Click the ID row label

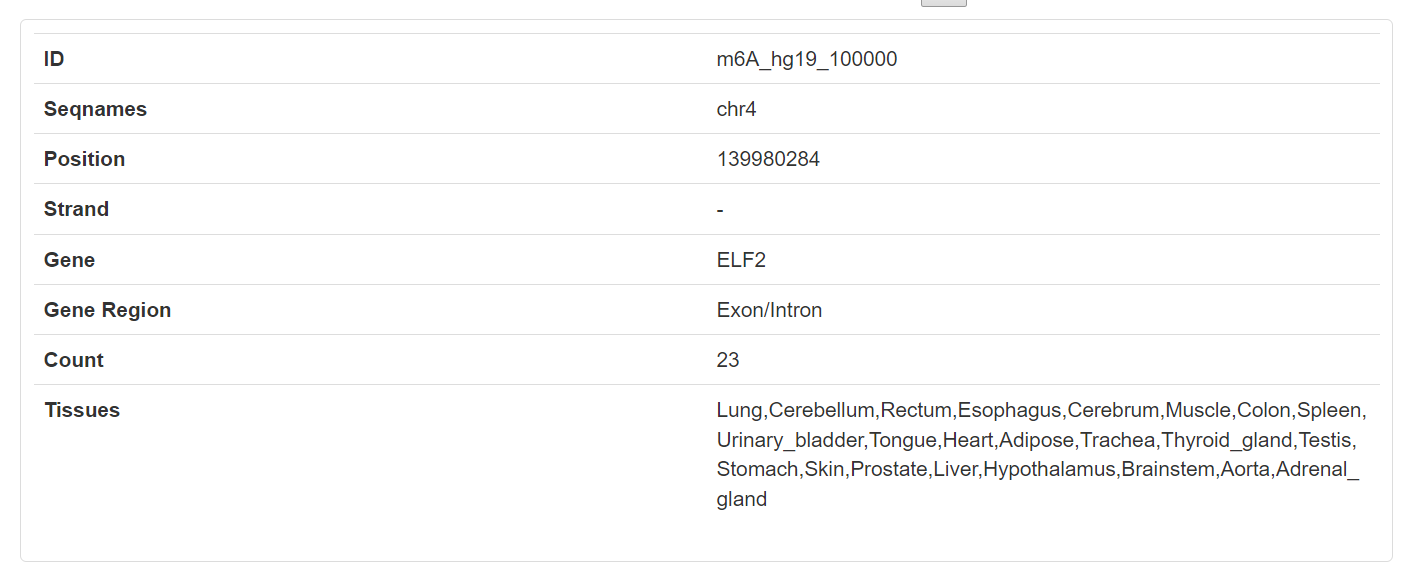tap(54, 59)
